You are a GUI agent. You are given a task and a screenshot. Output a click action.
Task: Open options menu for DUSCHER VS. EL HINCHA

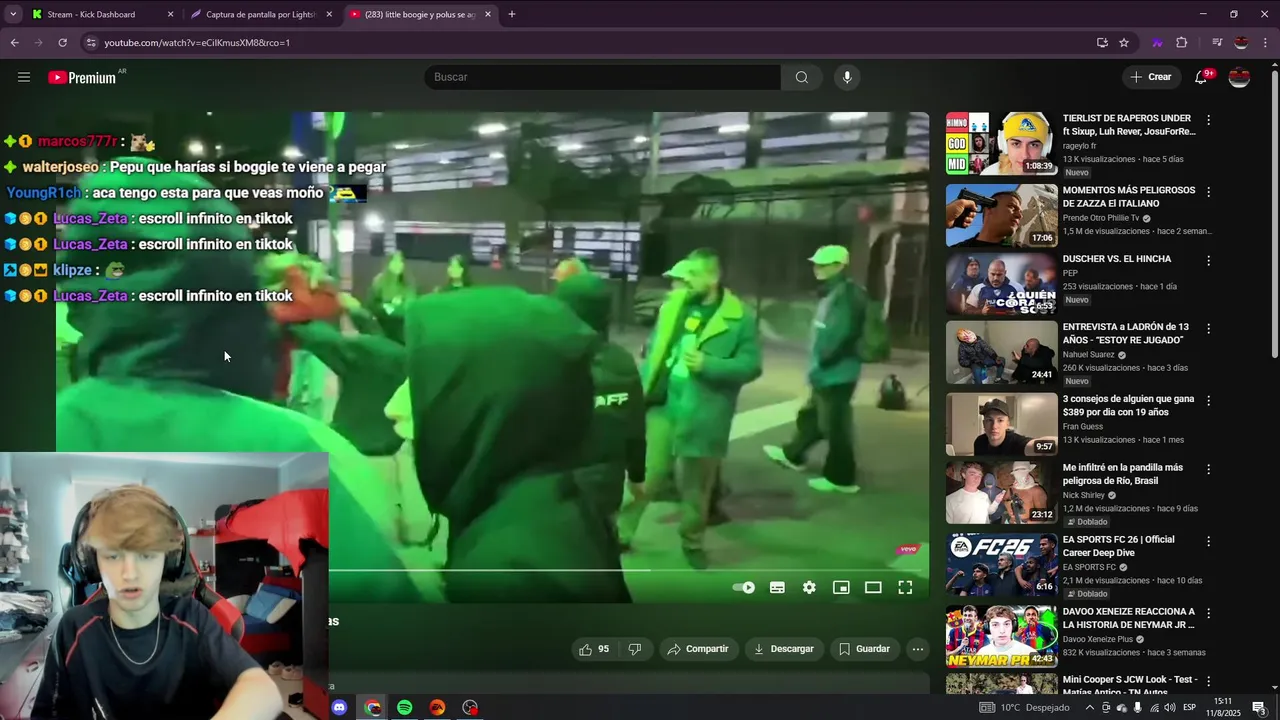(x=1208, y=261)
